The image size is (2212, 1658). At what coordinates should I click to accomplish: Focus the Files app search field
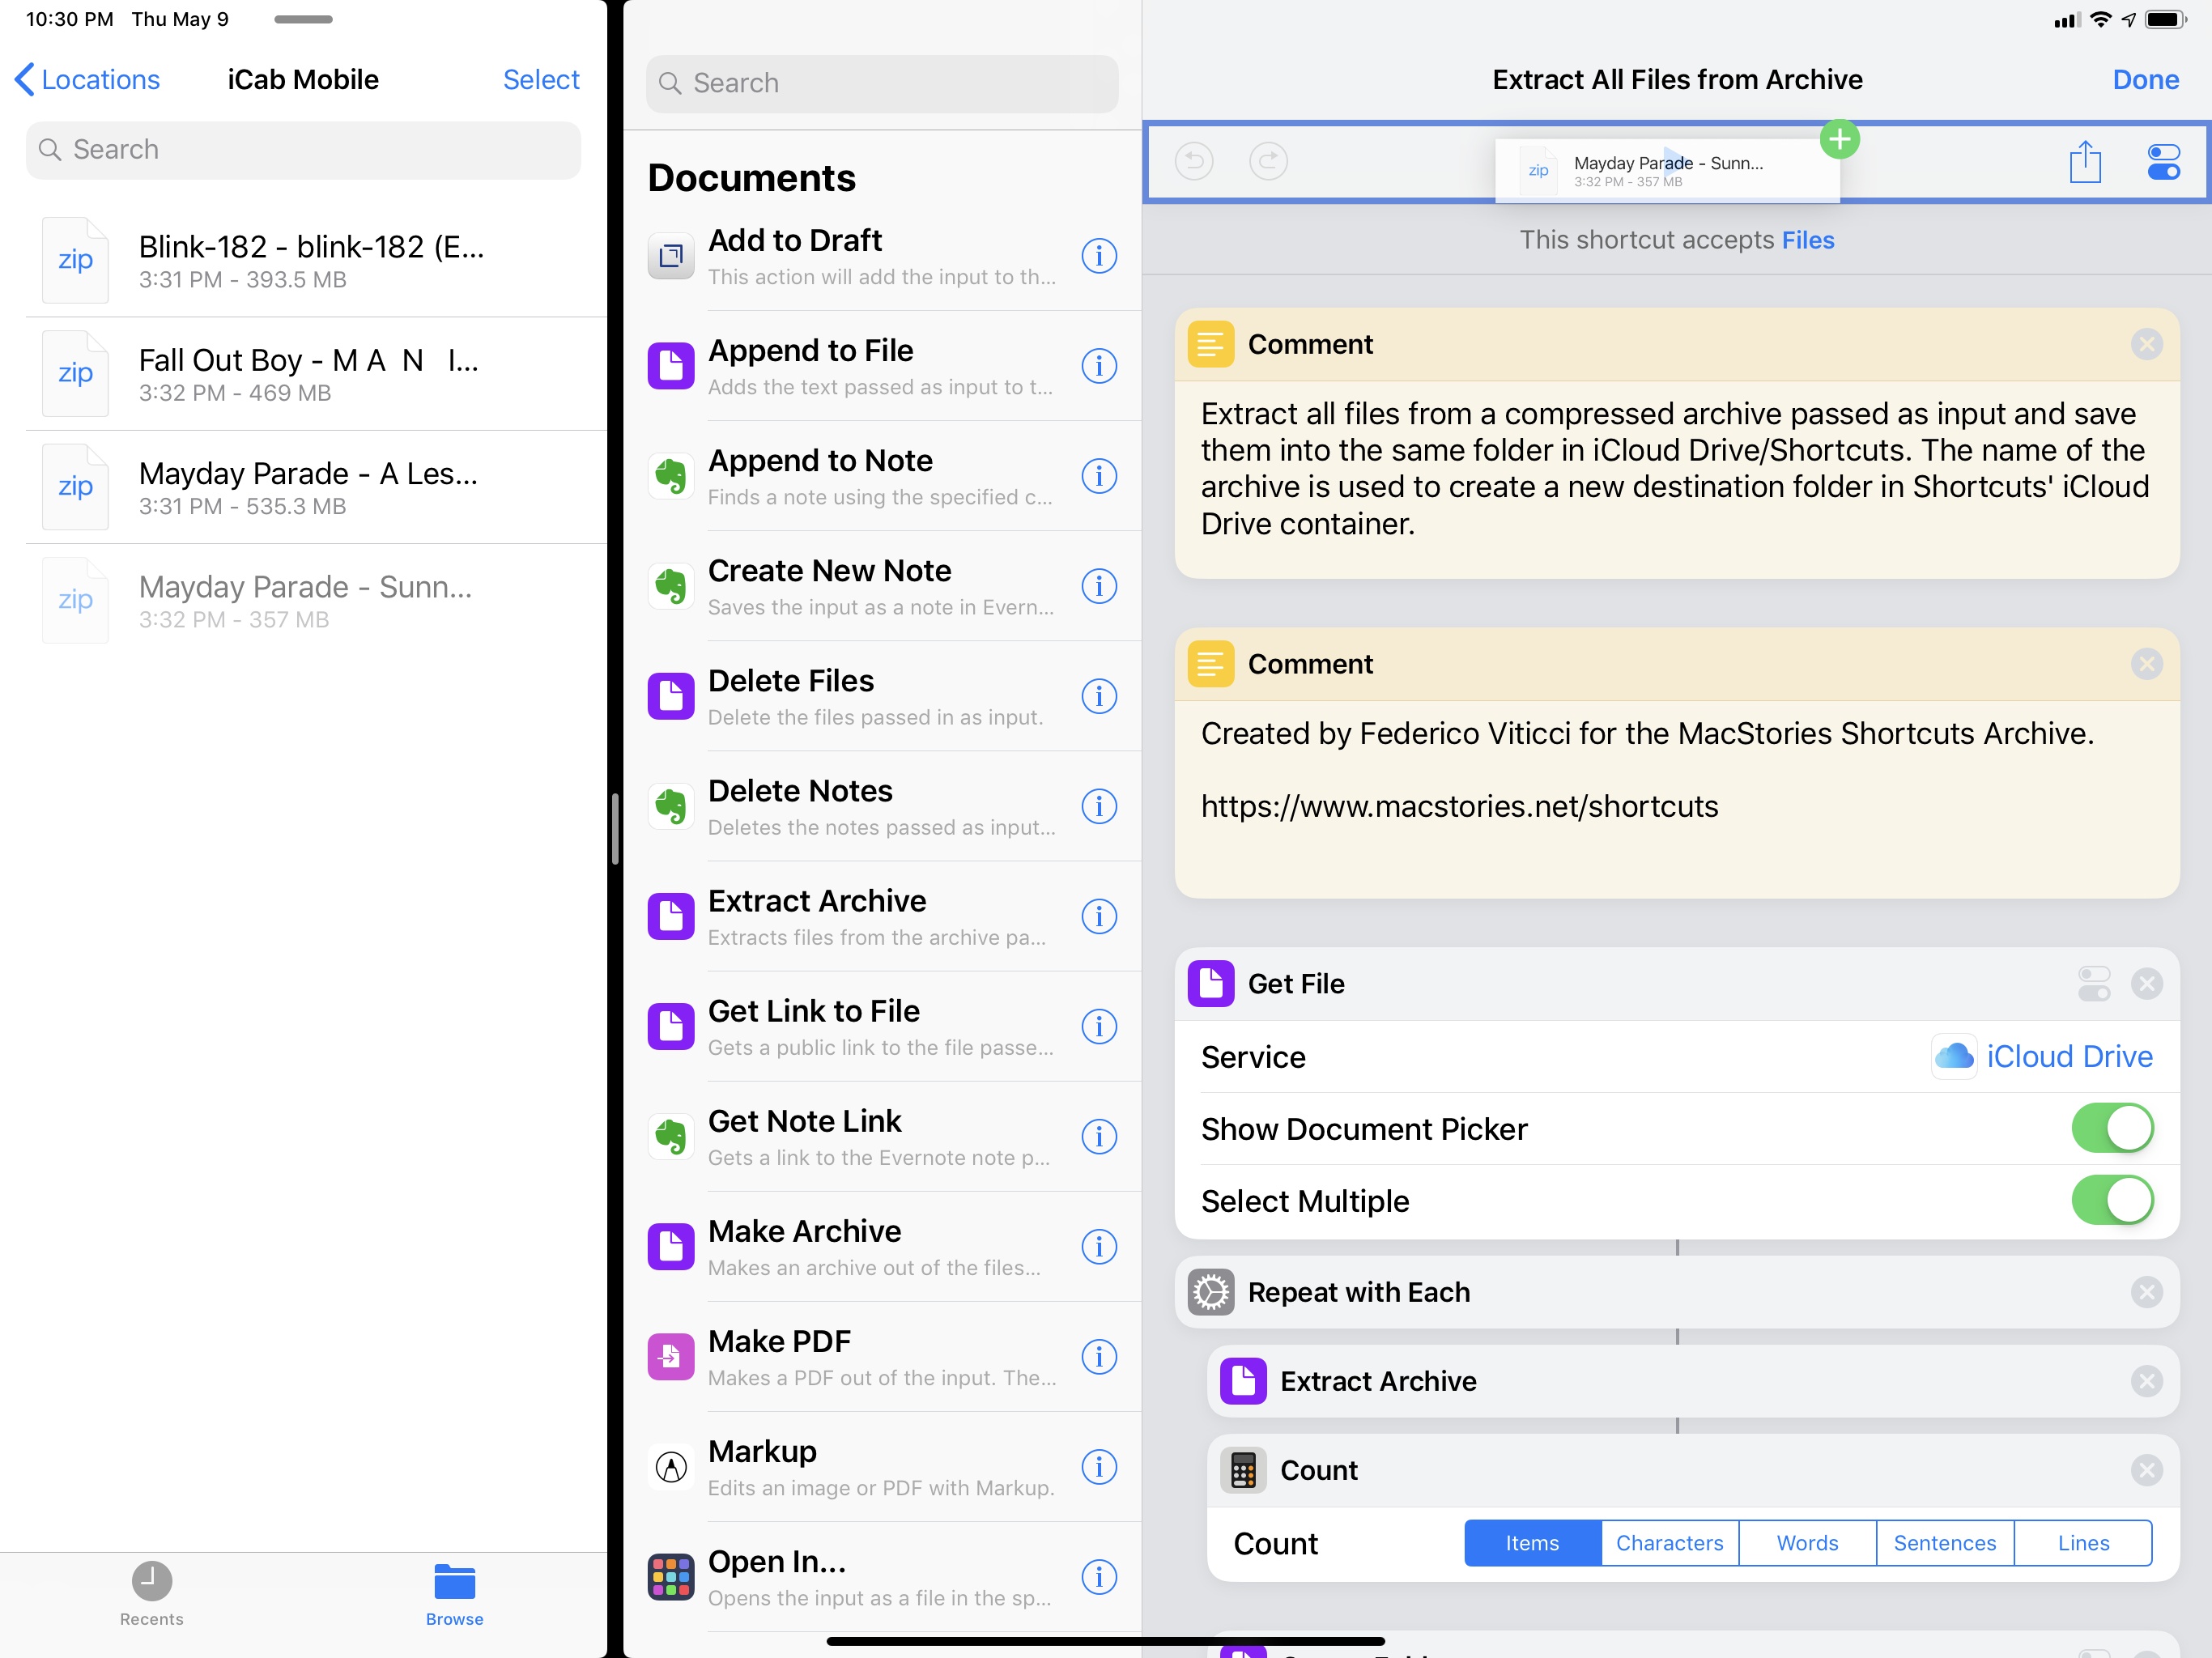click(303, 150)
